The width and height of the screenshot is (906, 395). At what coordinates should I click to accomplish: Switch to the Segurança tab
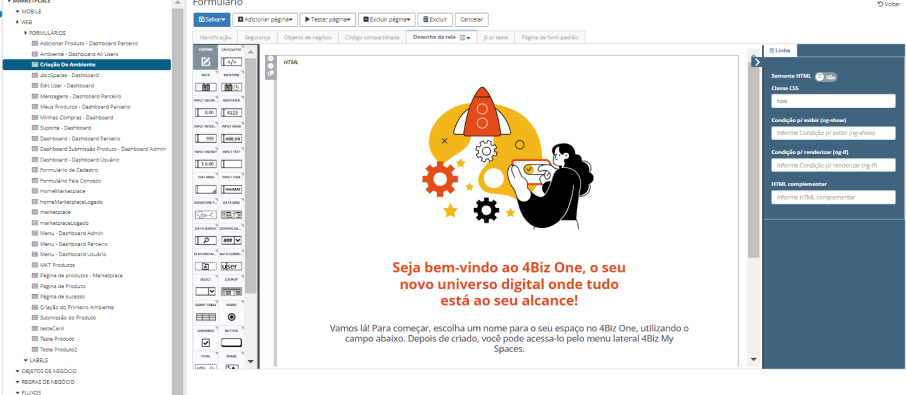tap(257, 37)
